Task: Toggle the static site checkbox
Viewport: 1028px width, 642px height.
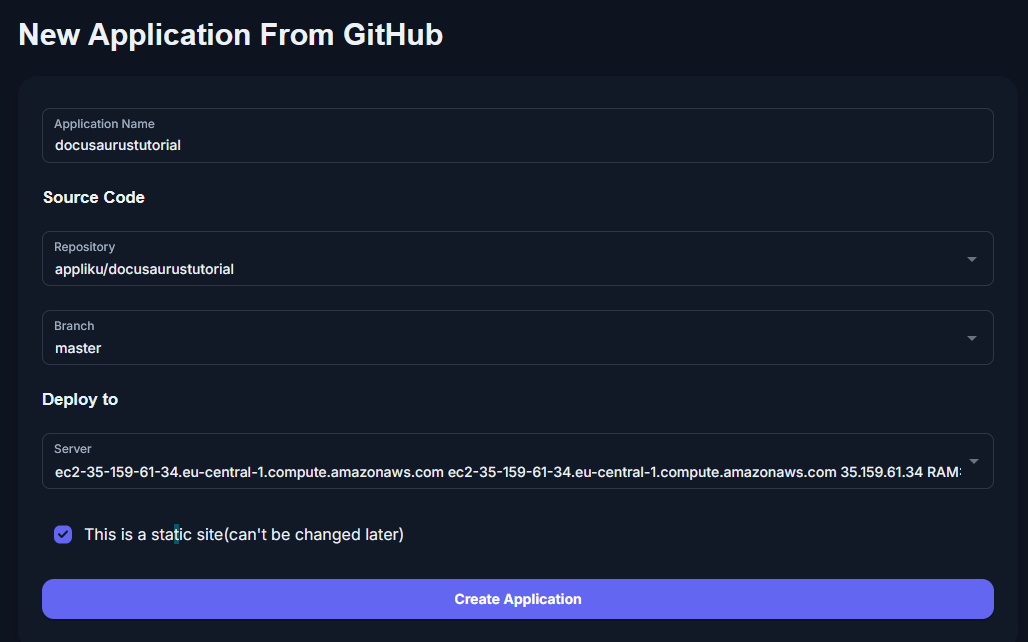Action: pos(63,535)
